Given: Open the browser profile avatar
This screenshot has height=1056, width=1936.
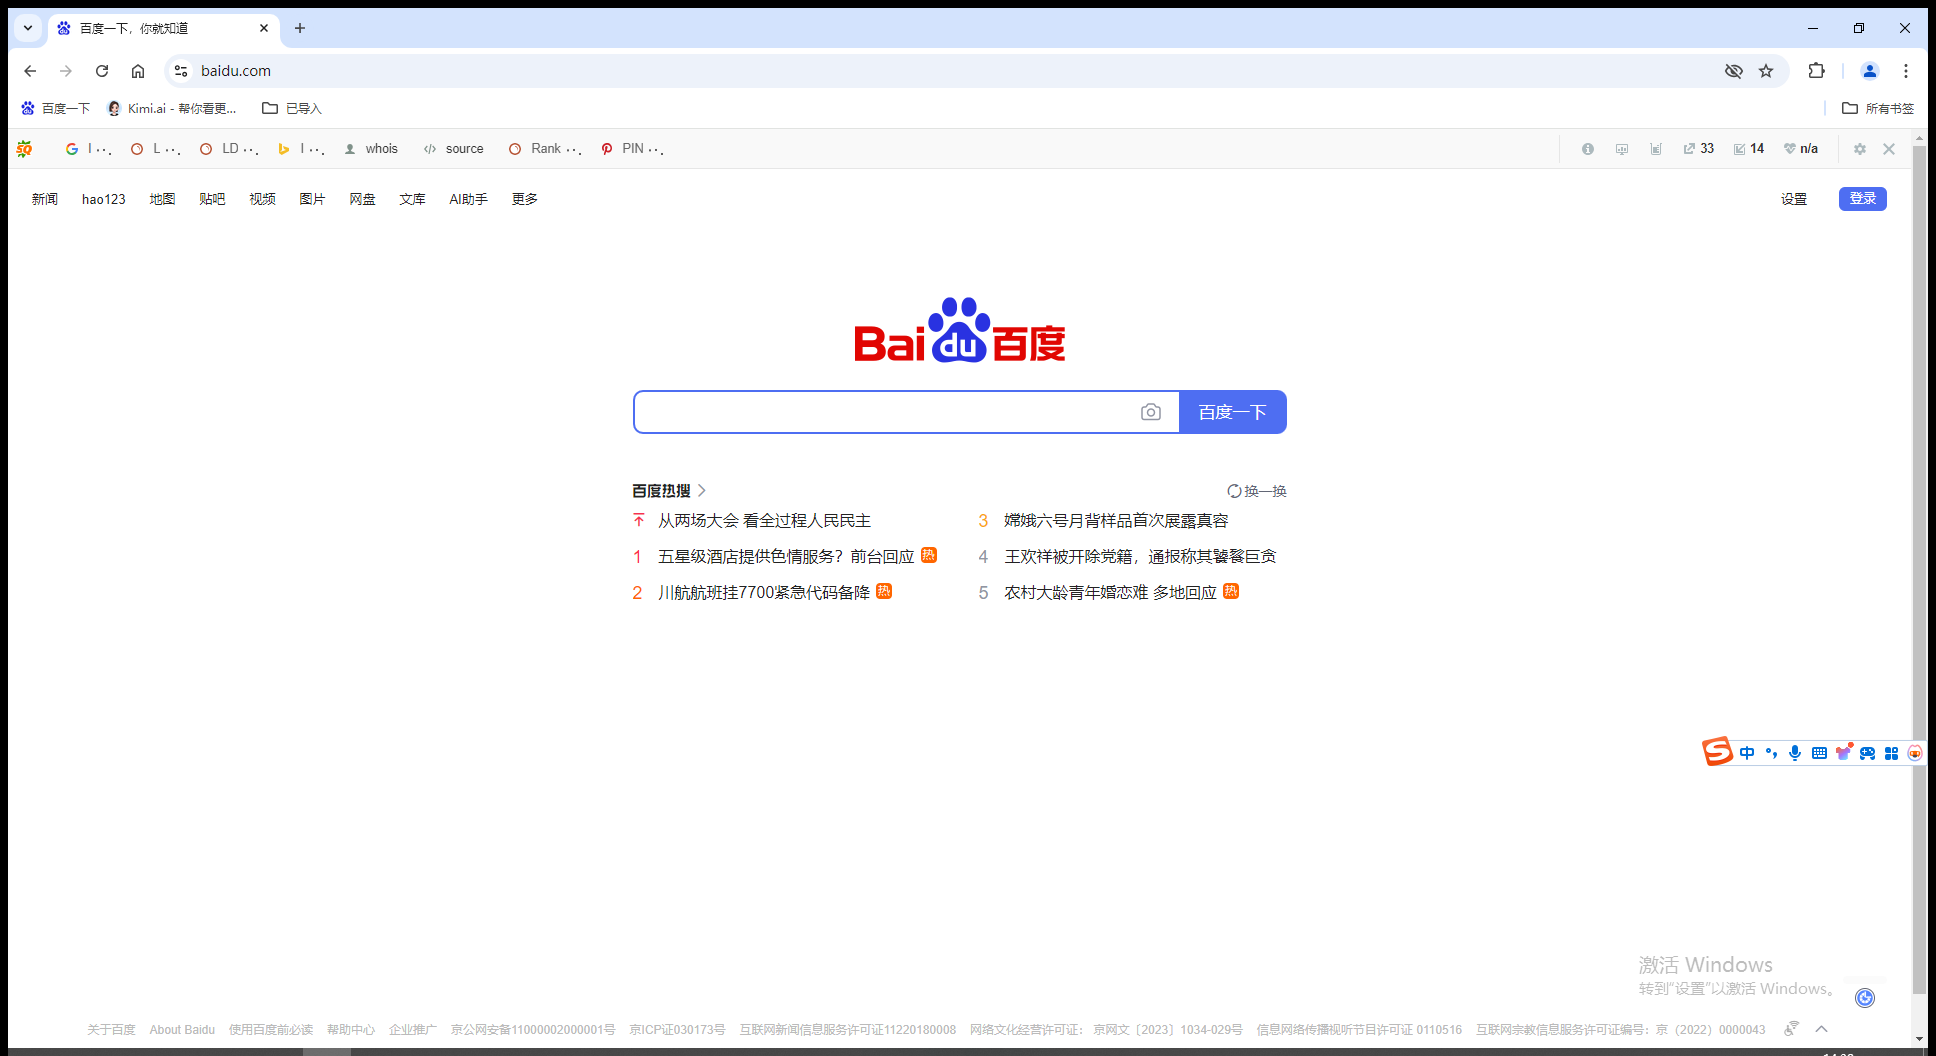Looking at the screenshot, I should tap(1870, 71).
